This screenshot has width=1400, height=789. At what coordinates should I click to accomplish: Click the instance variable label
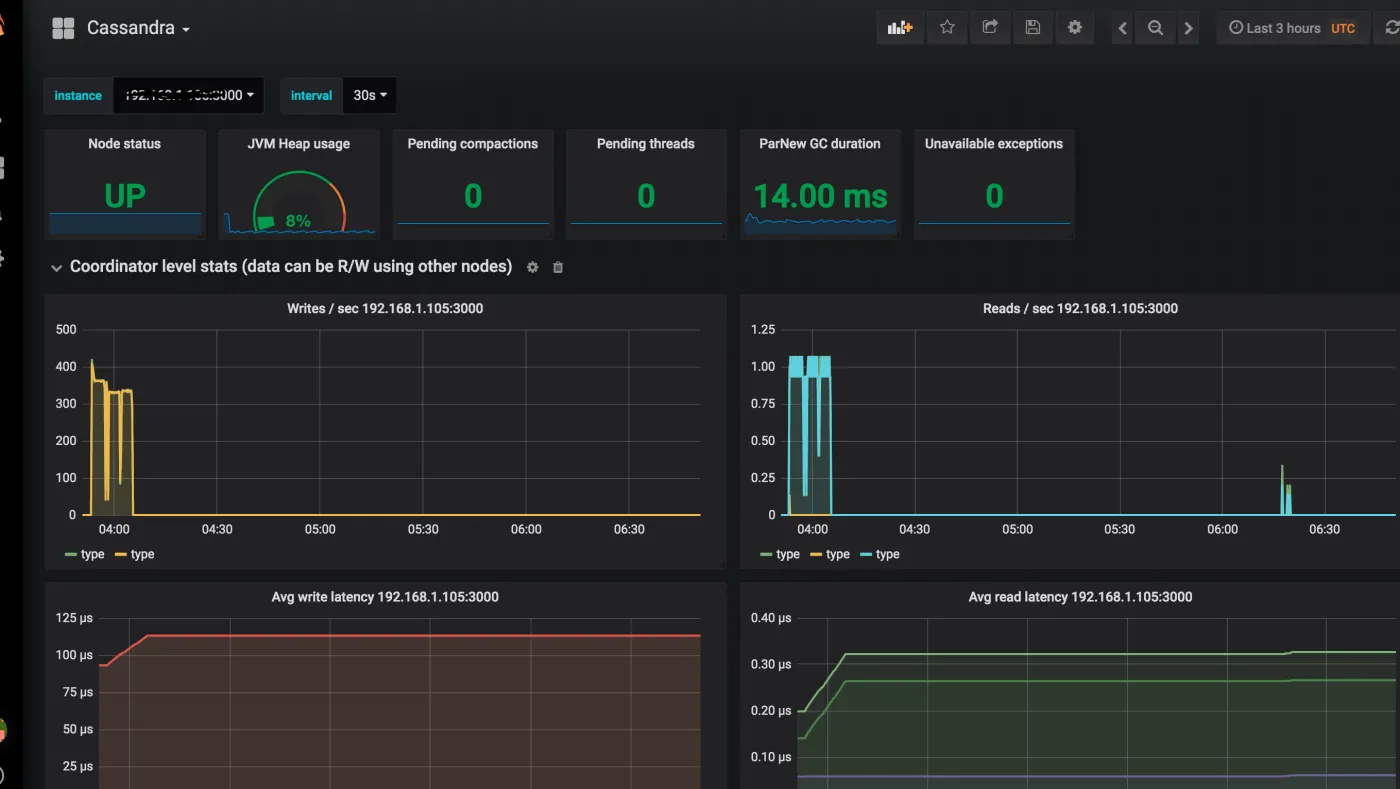click(78, 96)
